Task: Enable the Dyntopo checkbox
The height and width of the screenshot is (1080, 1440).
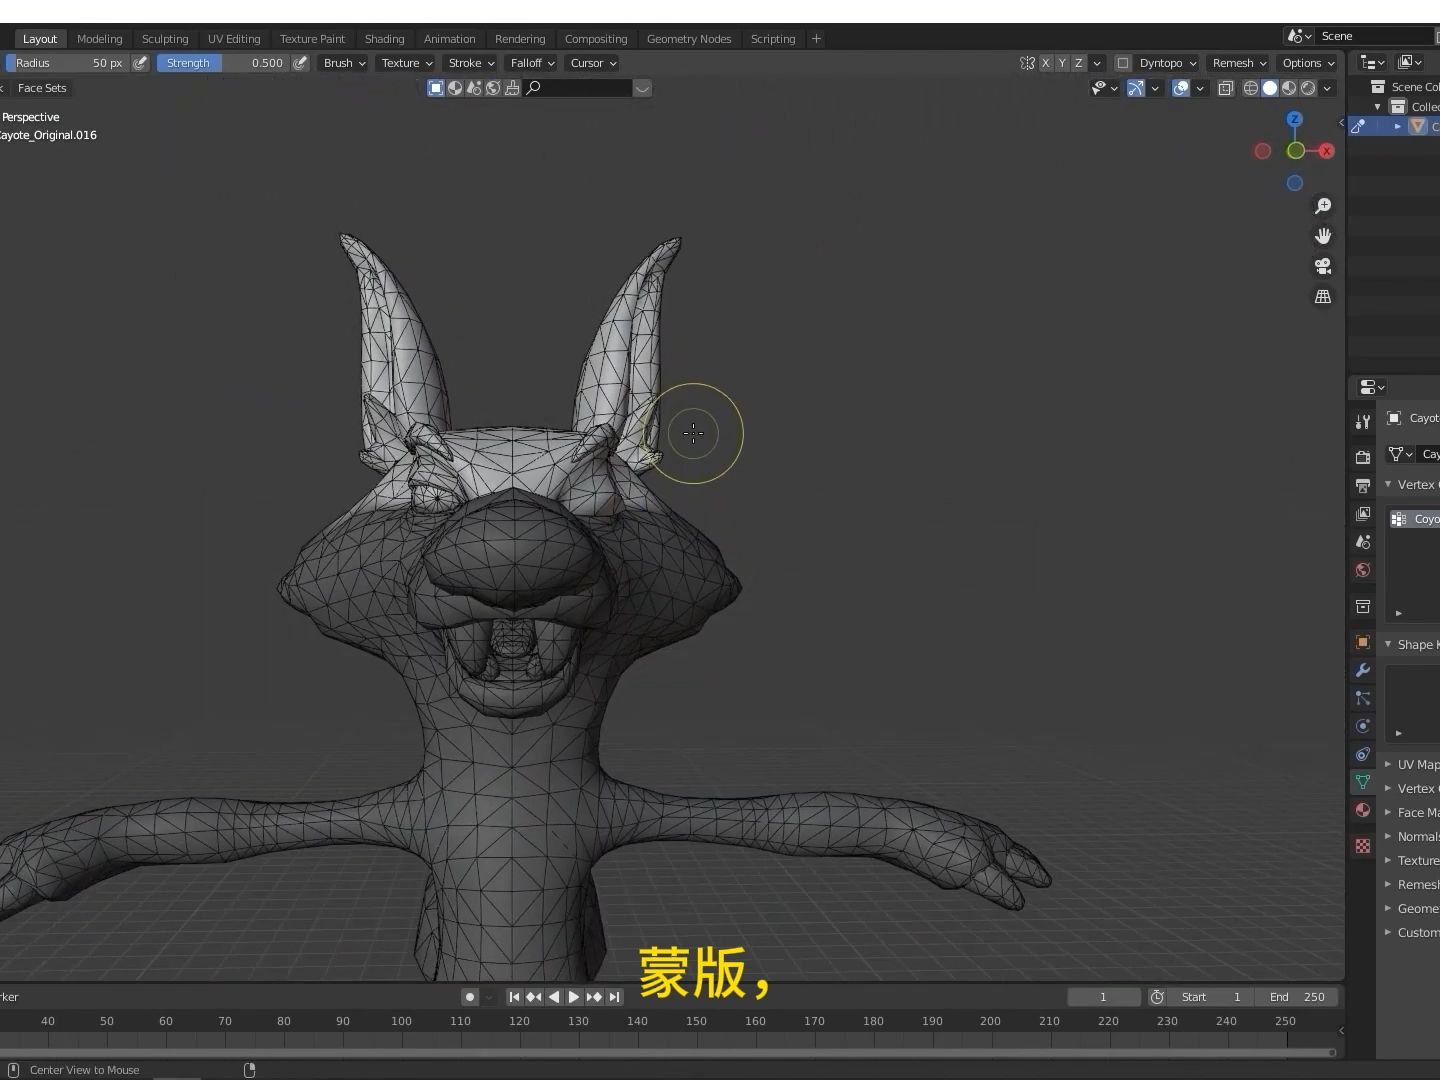Action: [x=1123, y=63]
